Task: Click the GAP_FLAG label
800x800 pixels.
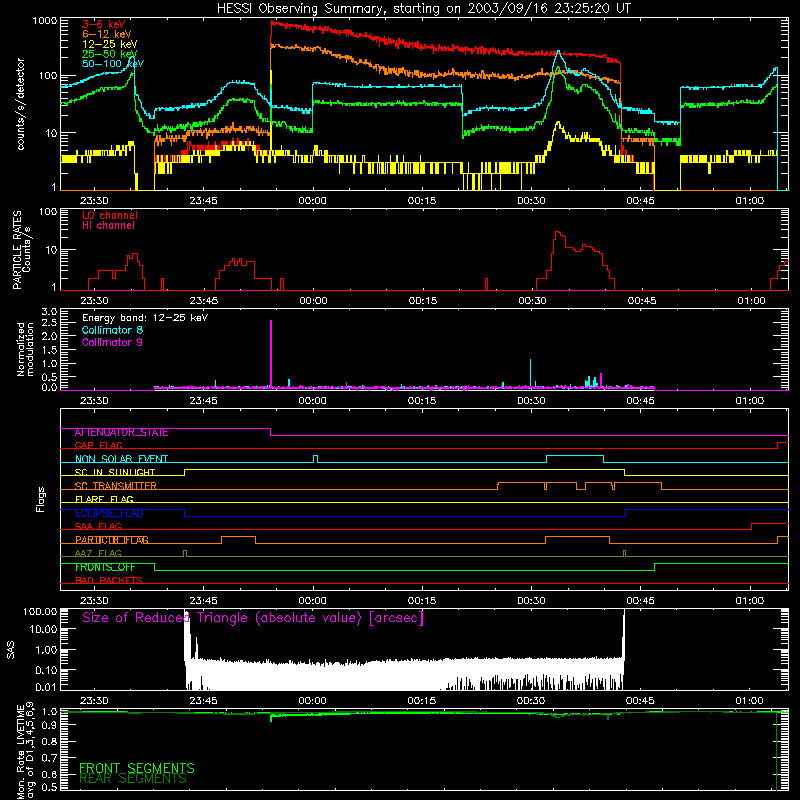Action: point(98,445)
